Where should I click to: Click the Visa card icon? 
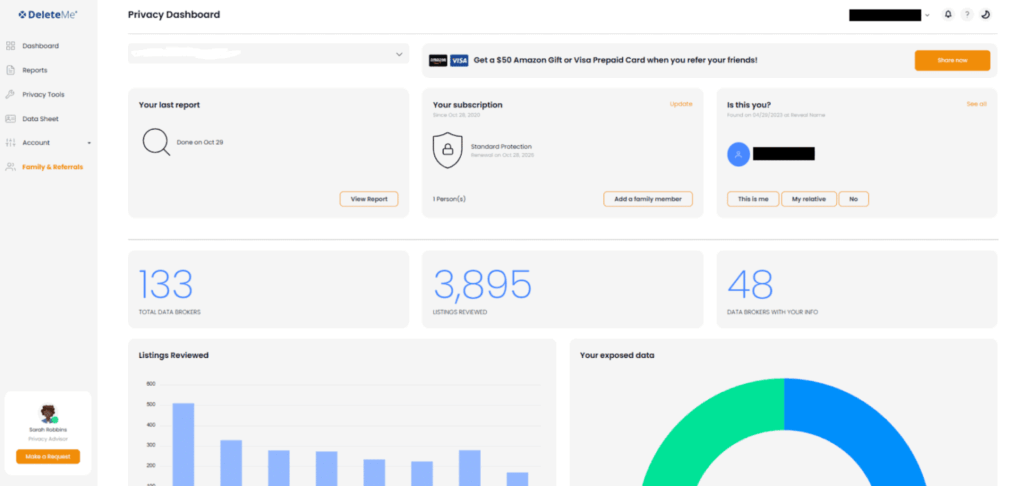click(459, 60)
